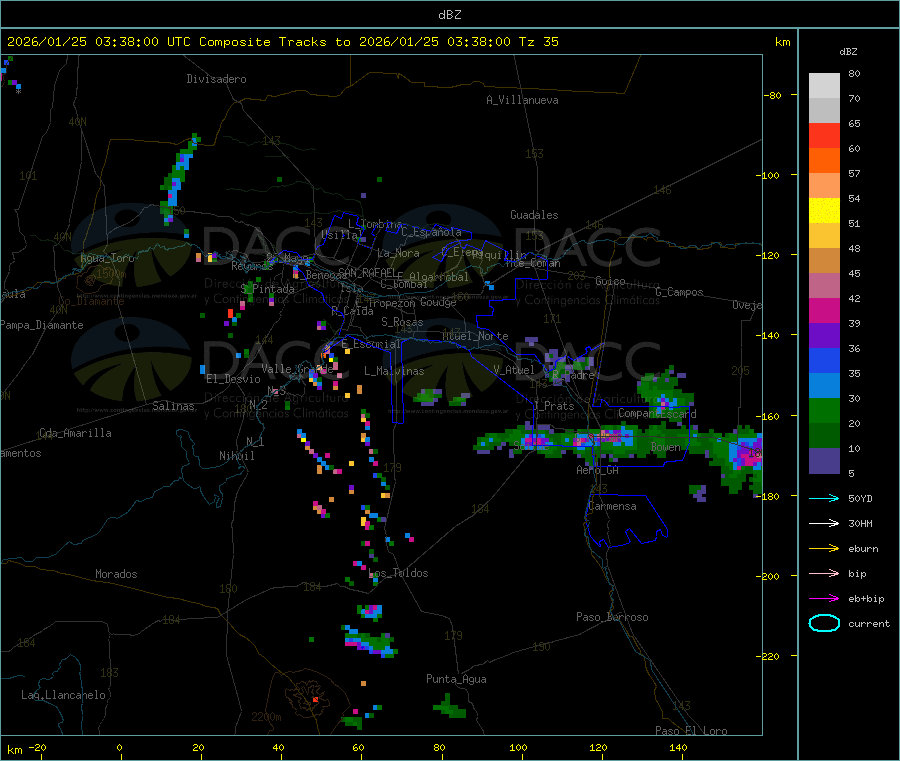Viewport: 900px width, 761px height.
Task: Click the bright green 30–20 dBZ swatch
Action: [x=824, y=410]
